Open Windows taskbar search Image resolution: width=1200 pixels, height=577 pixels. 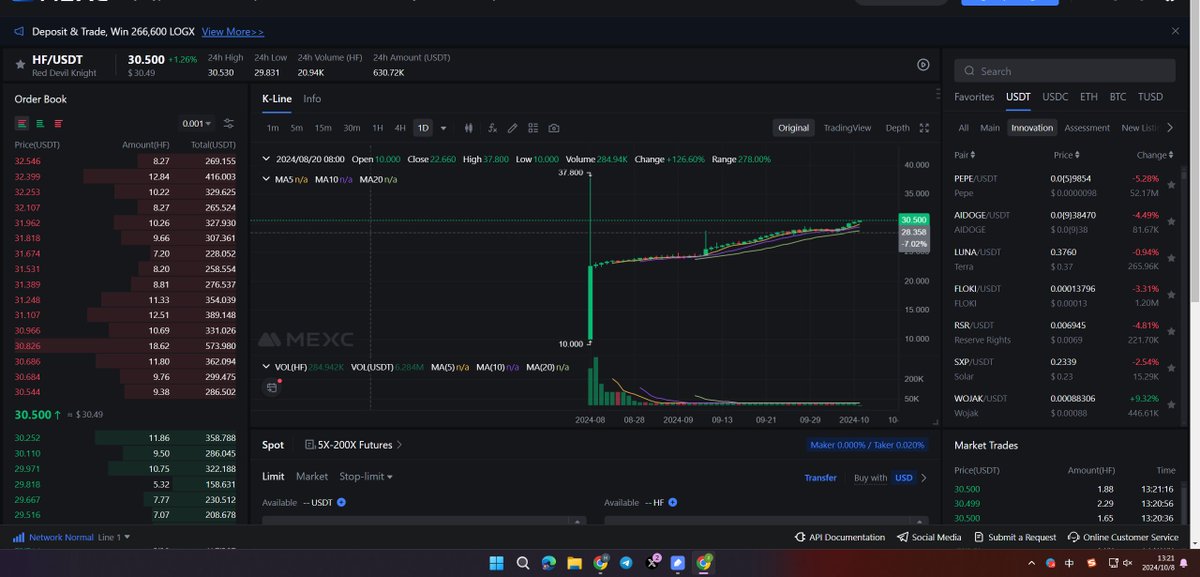coord(522,563)
